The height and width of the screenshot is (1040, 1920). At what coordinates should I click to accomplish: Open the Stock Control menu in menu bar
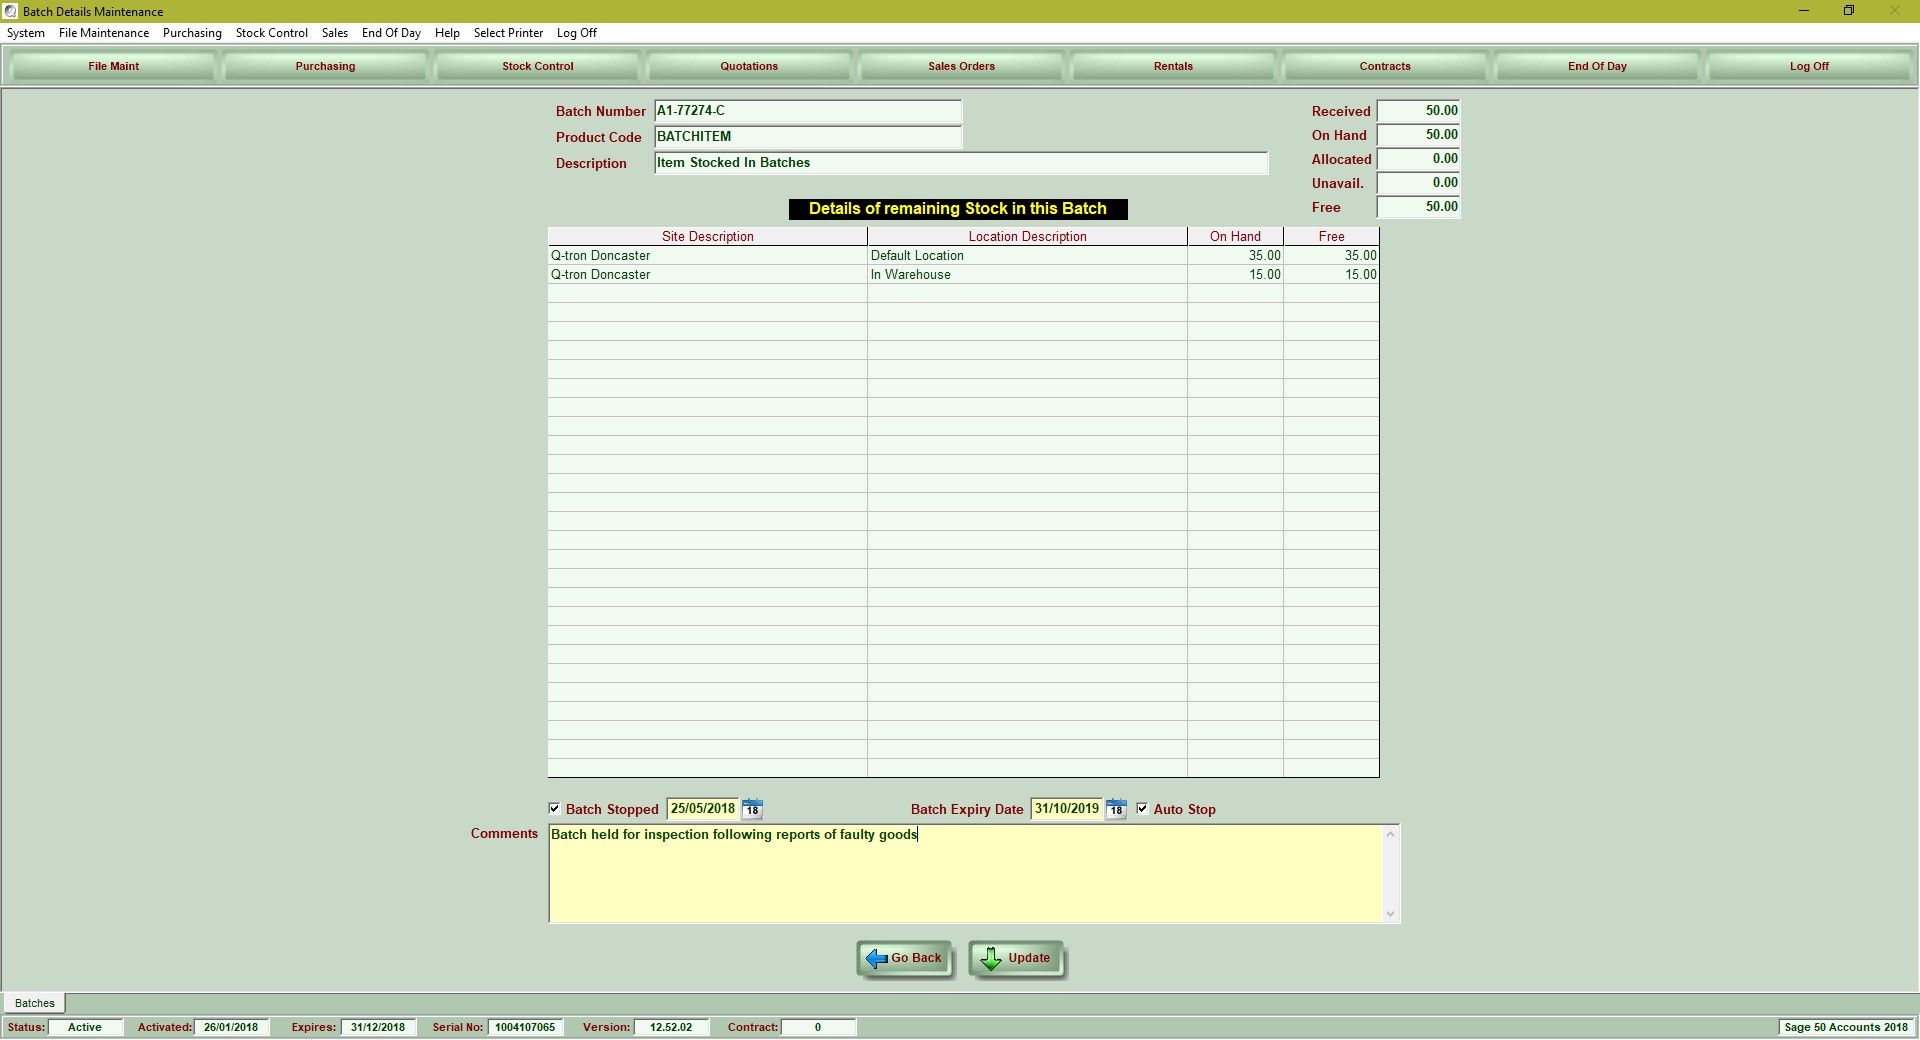pos(272,33)
